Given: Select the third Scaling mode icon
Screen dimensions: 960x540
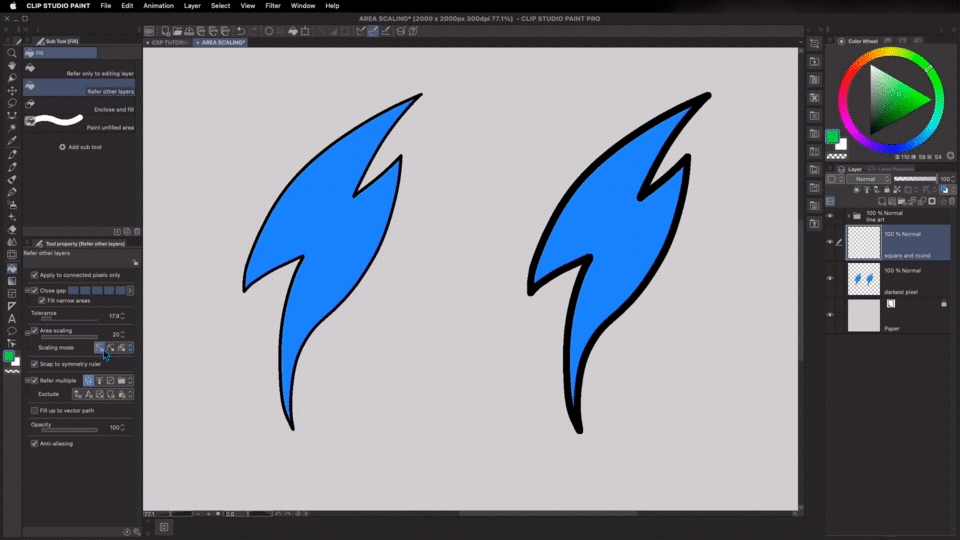Looking at the screenshot, I should [121, 348].
